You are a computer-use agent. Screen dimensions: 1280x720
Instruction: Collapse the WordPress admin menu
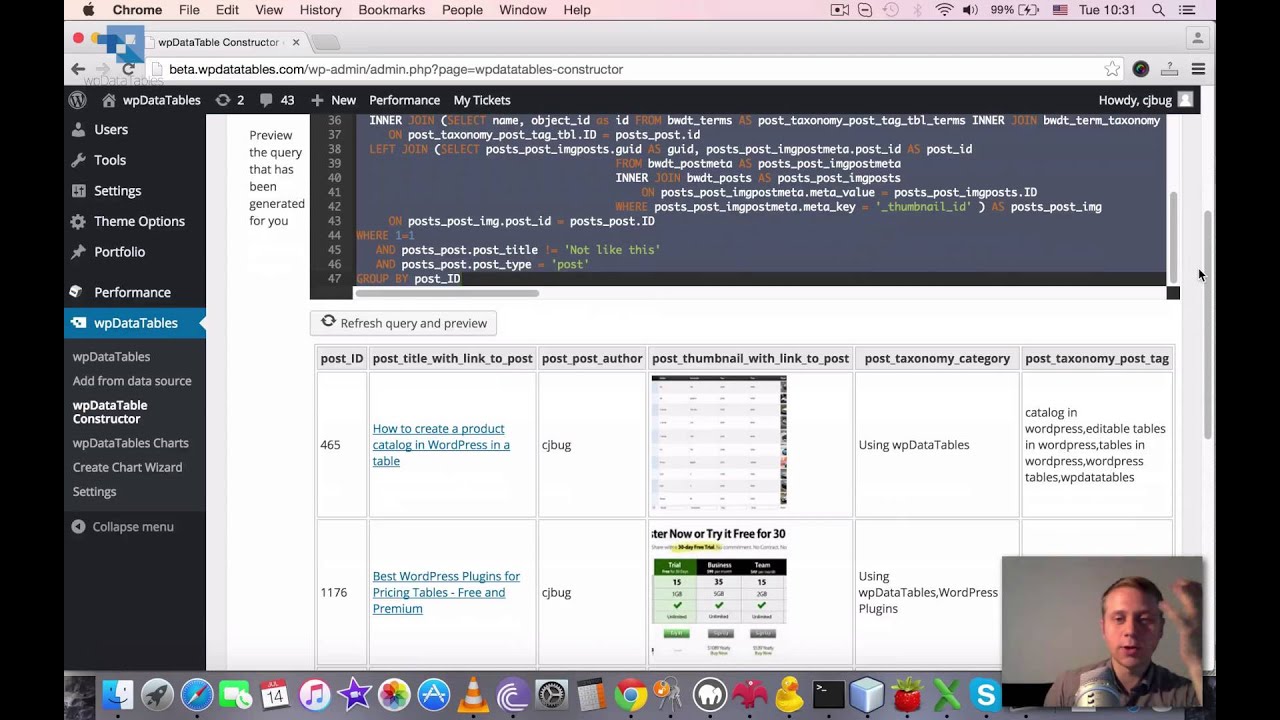click(x=122, y=527)
